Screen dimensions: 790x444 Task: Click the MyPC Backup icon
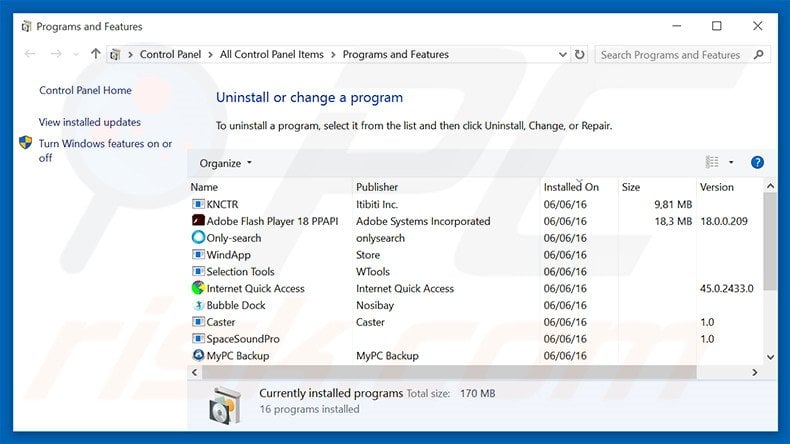tap(198, 355)
